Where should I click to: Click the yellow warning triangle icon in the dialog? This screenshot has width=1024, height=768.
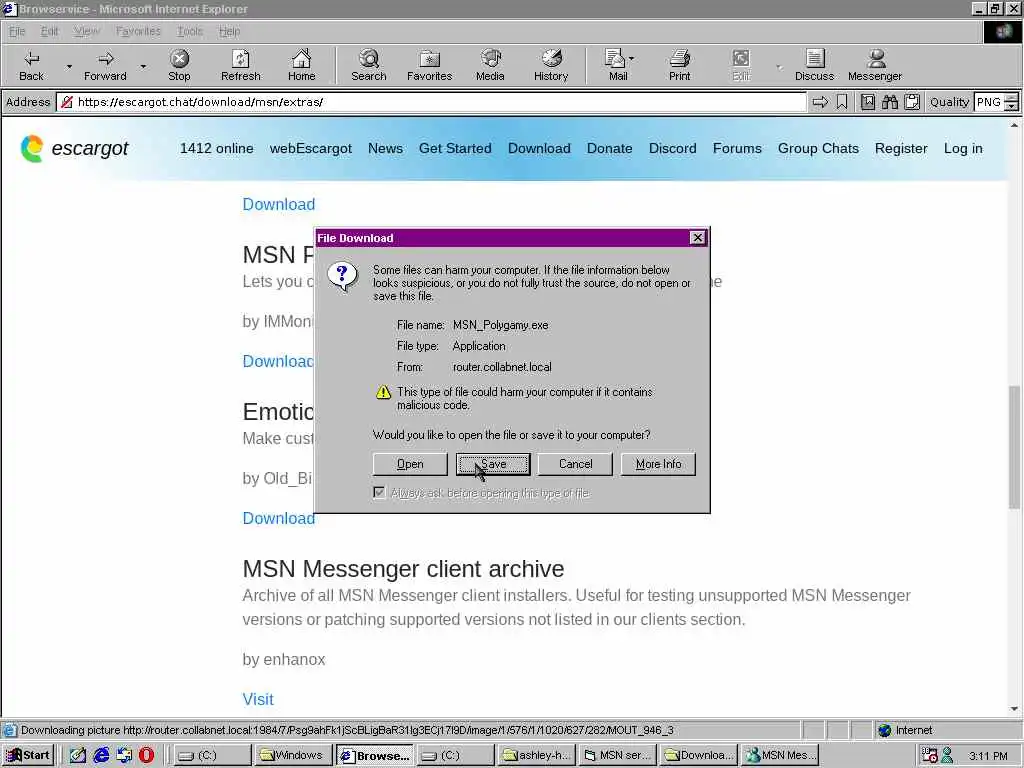tap(383, 392)
